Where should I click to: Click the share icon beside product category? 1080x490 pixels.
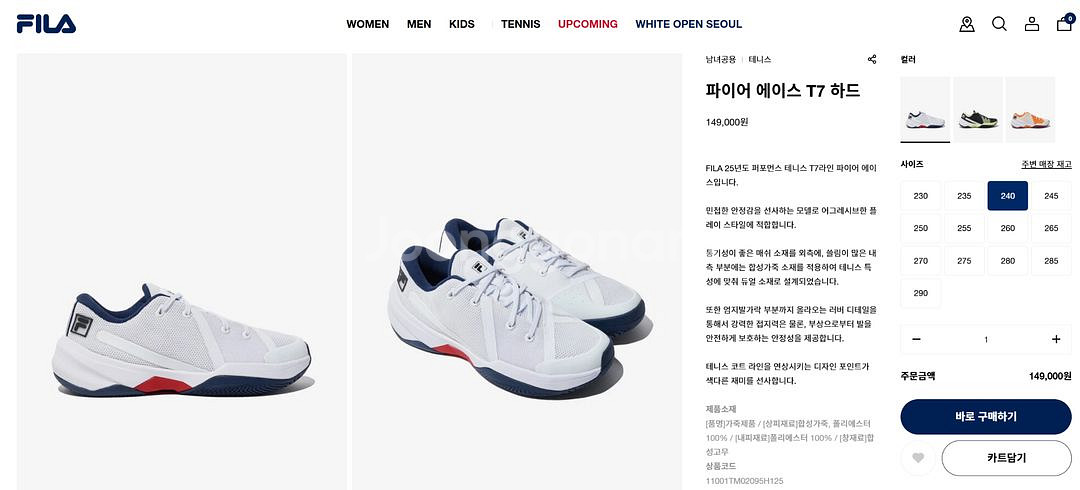[872, 59]
